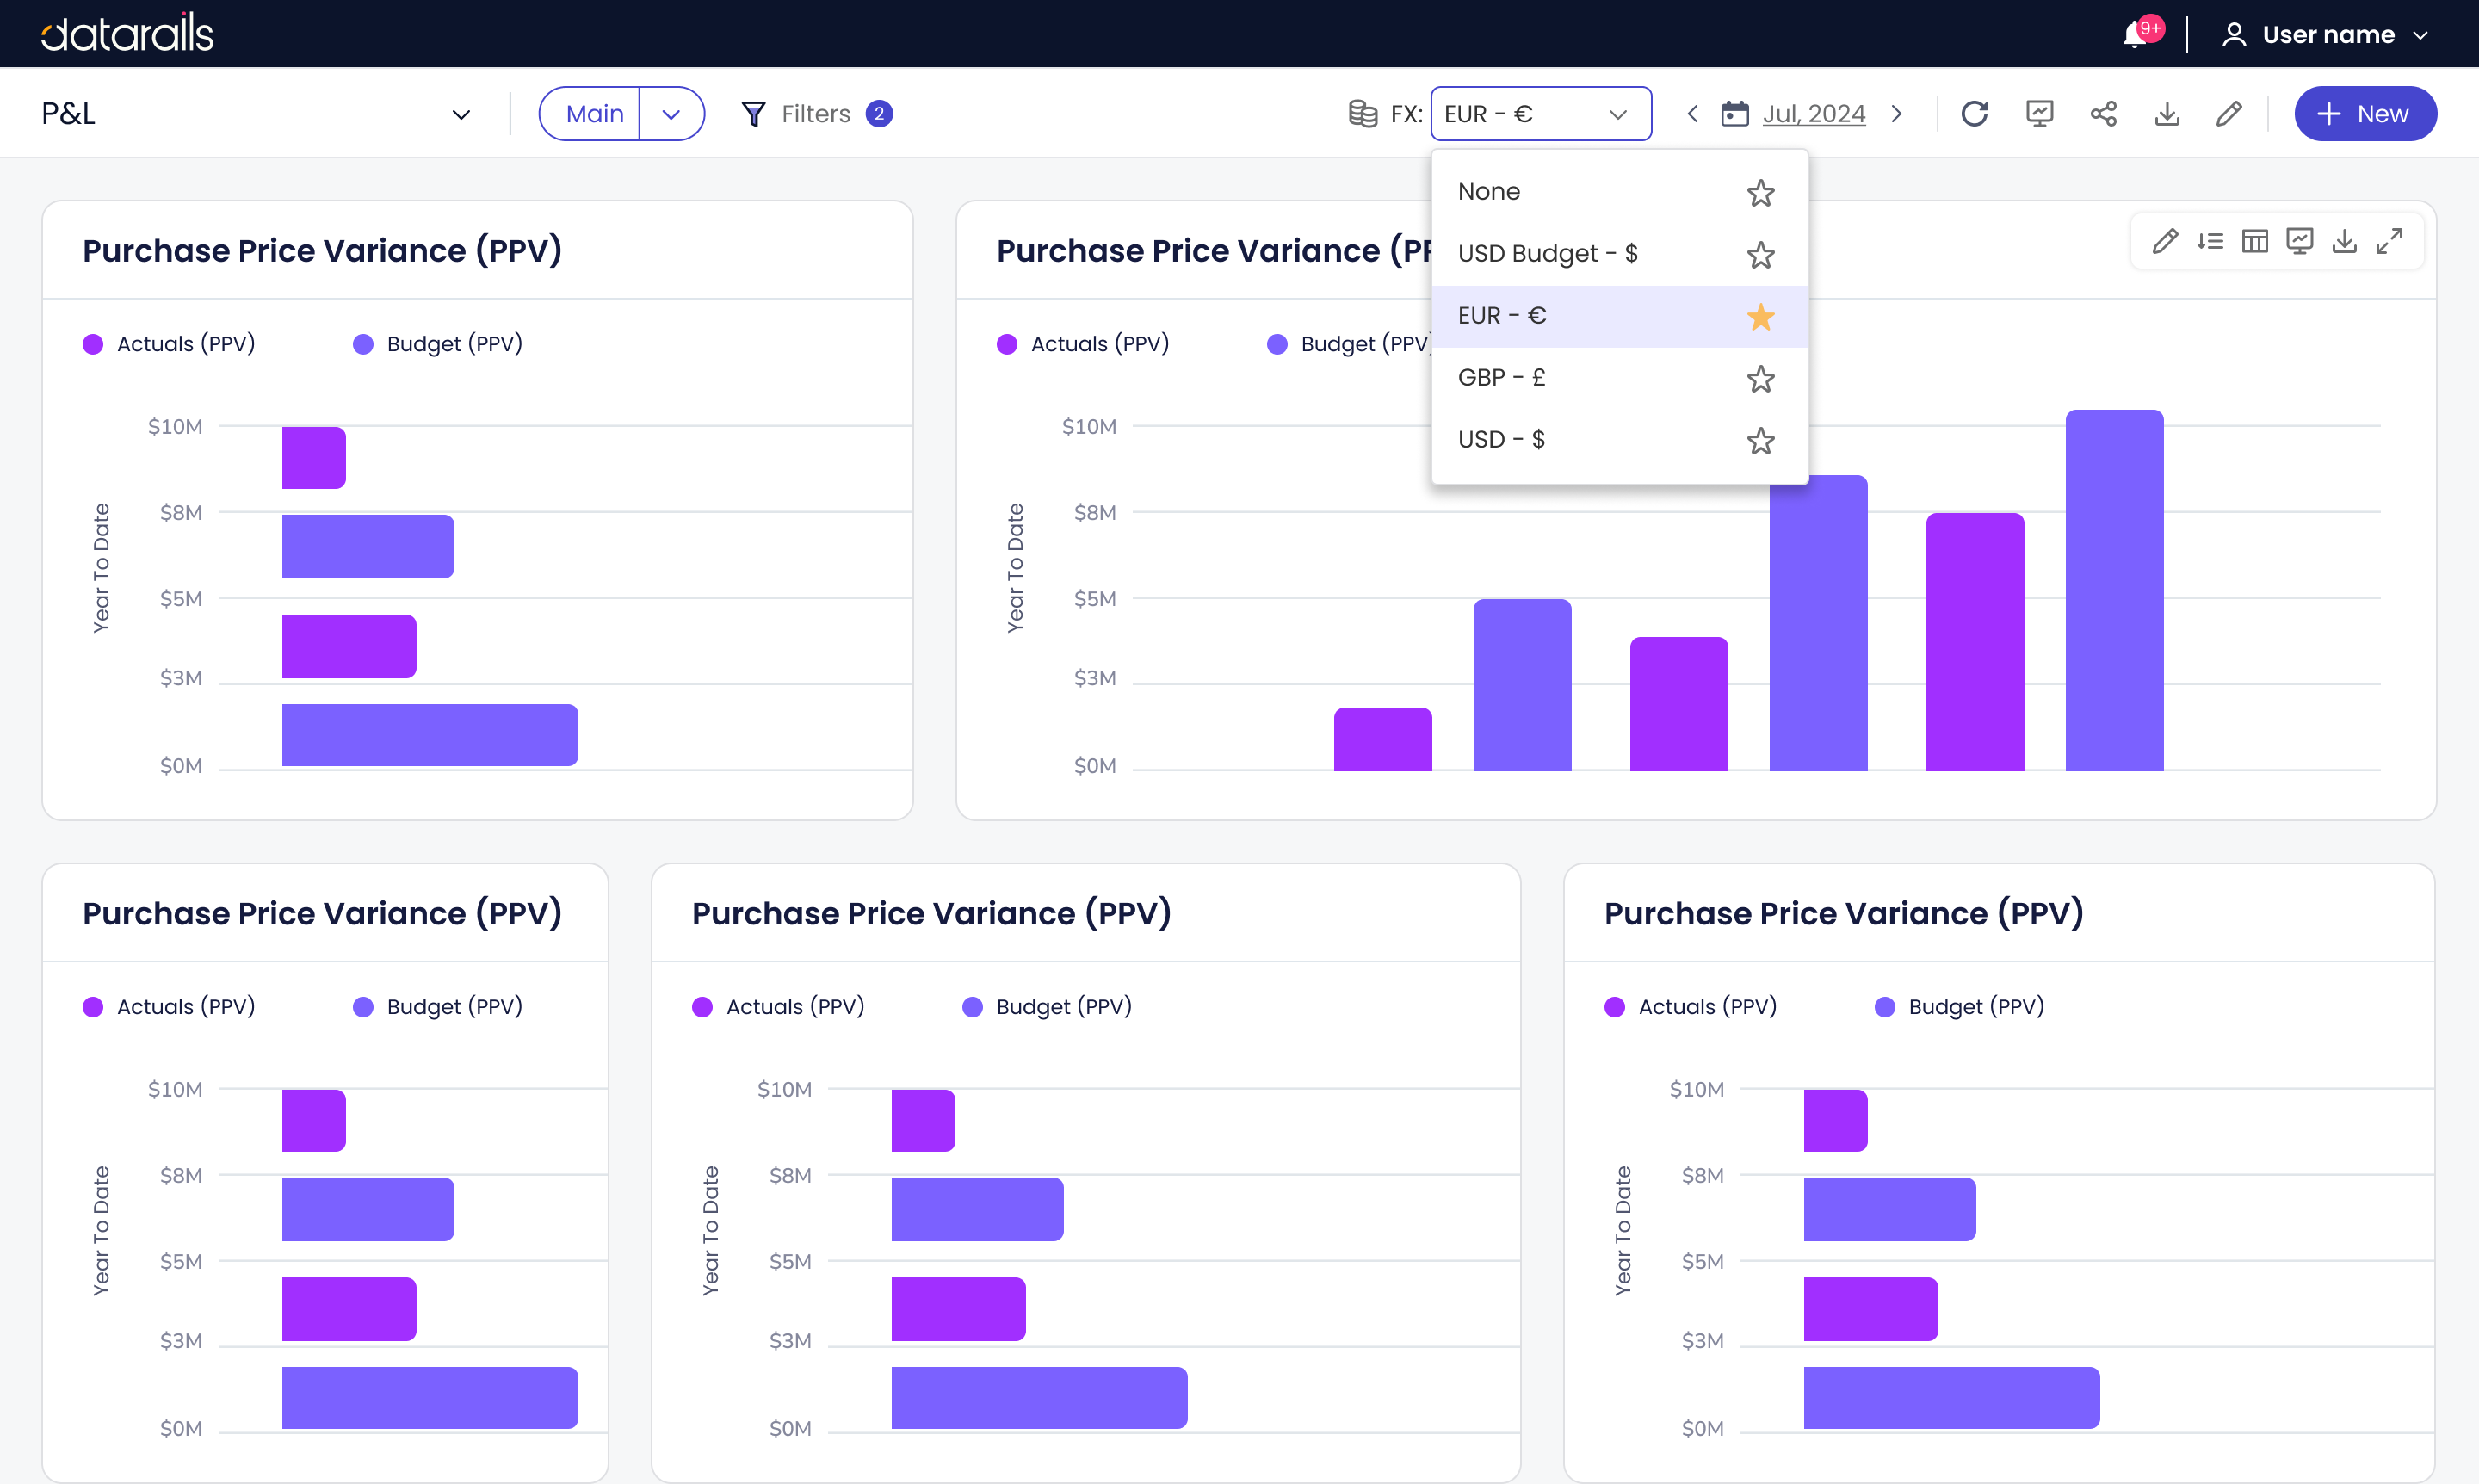Viewport: 2479px width, 1484px height.
Task: Open the notifications bell
Action: (x=2135, y=35)
